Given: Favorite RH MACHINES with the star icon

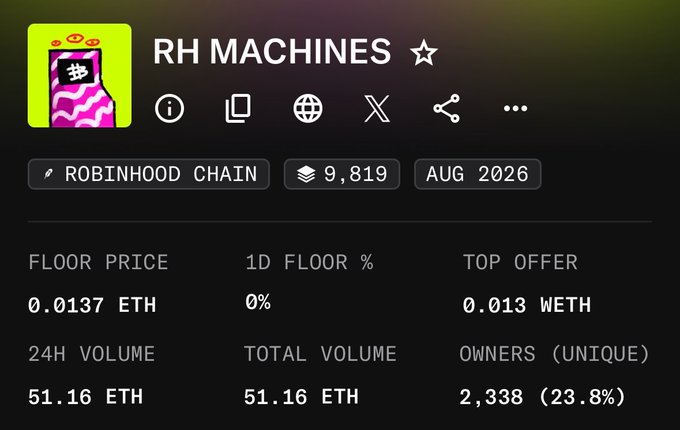Looking at the screenshot, I should [424, 52].
